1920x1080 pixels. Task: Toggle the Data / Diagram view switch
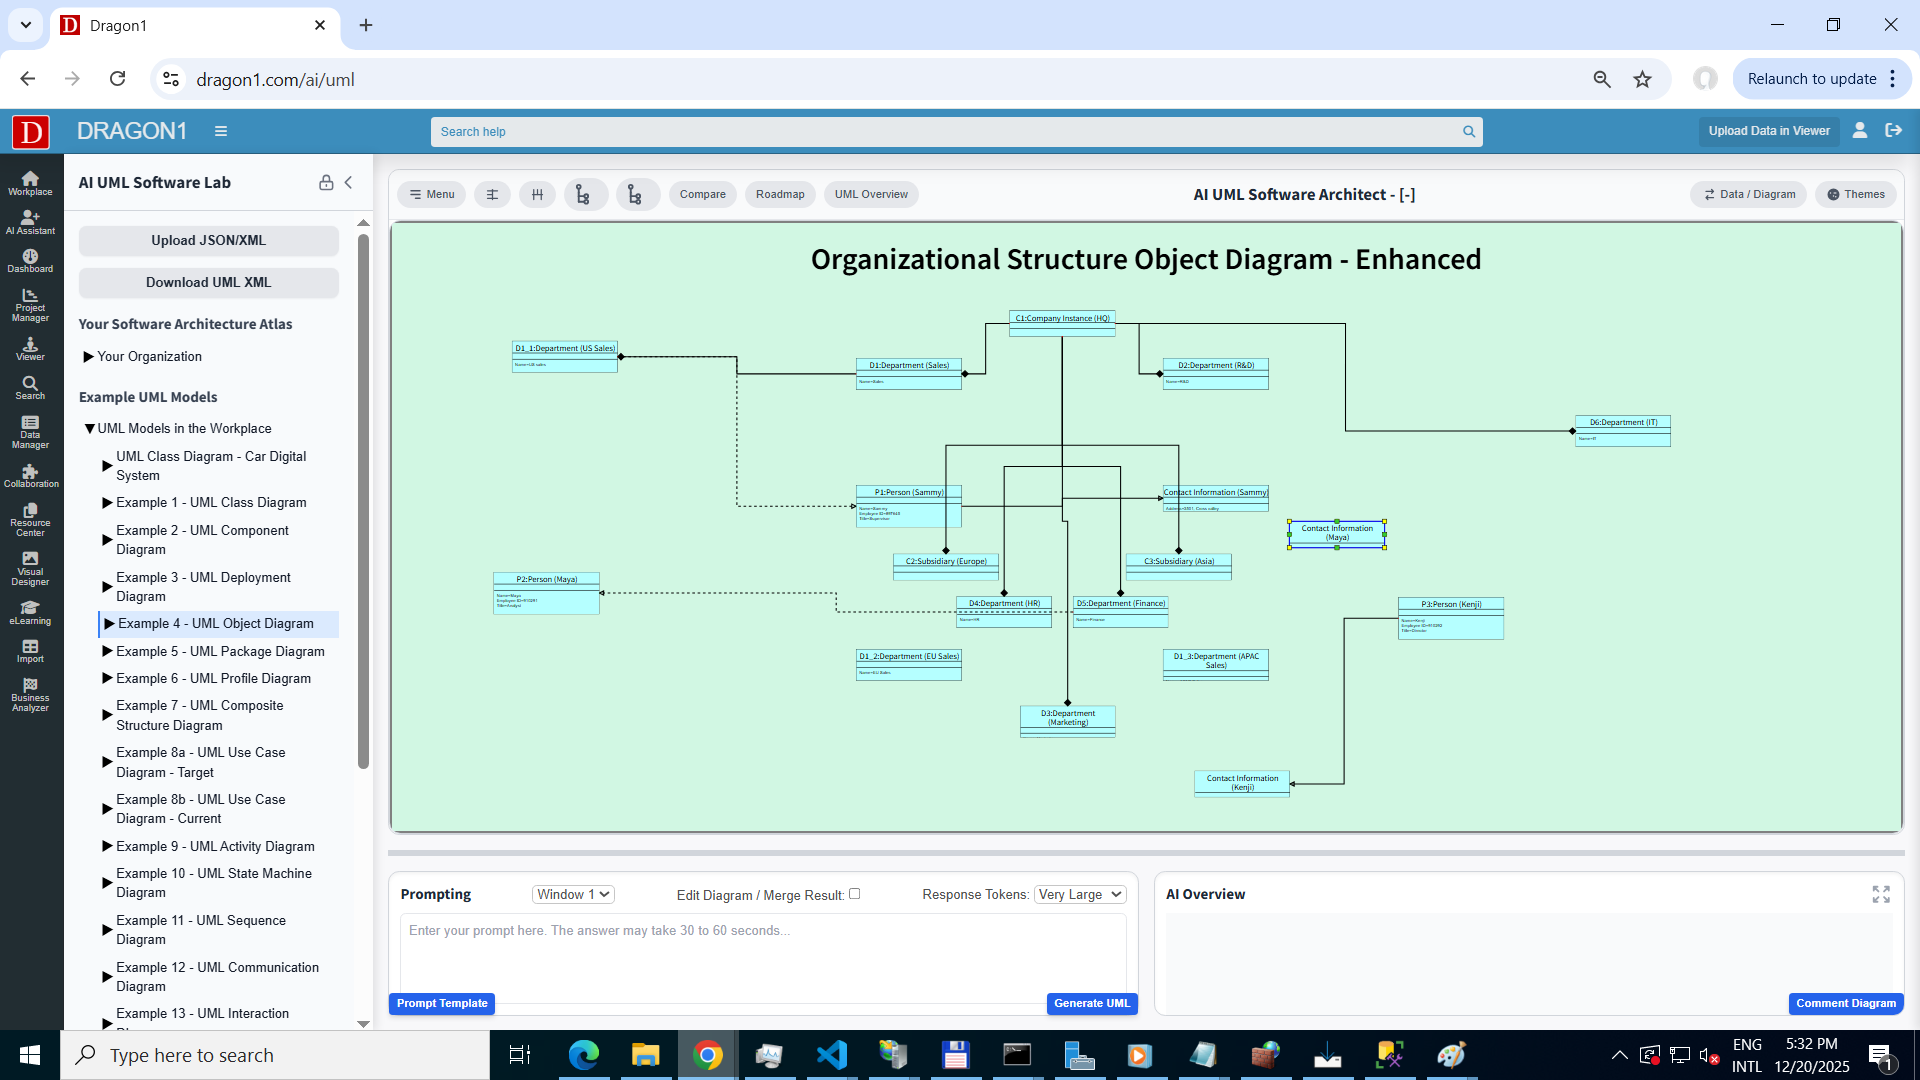(x=1749, y=194)
